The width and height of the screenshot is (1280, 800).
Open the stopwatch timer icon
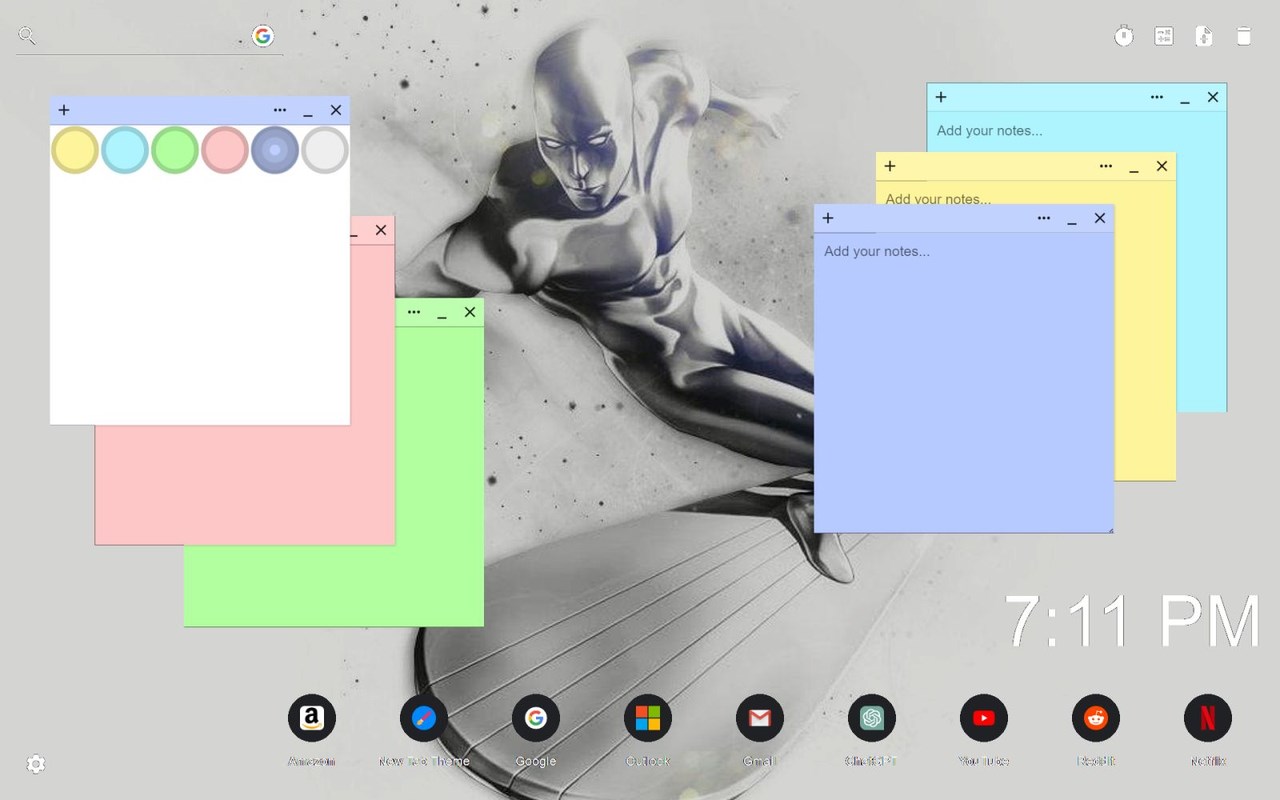click(x=1124, y=36)
